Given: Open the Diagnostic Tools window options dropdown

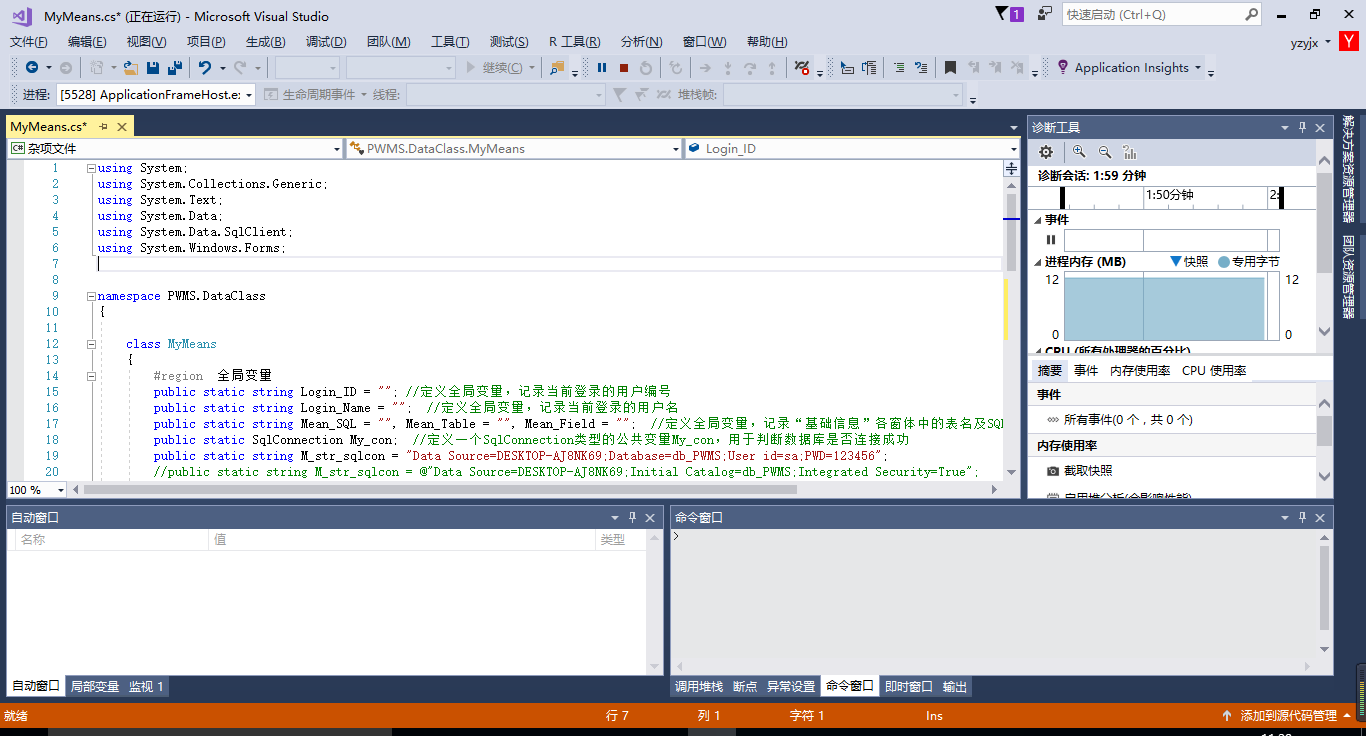Looking at the screenshot, I should tap(1285, 127).
